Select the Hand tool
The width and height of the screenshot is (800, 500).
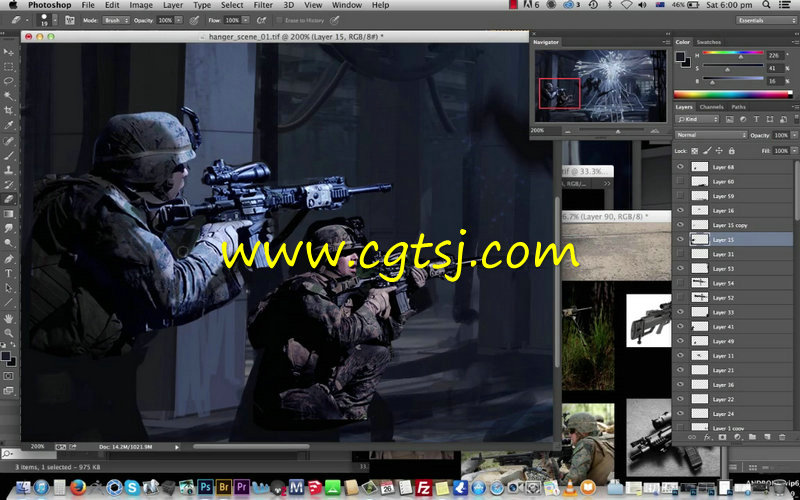point(9,318)
